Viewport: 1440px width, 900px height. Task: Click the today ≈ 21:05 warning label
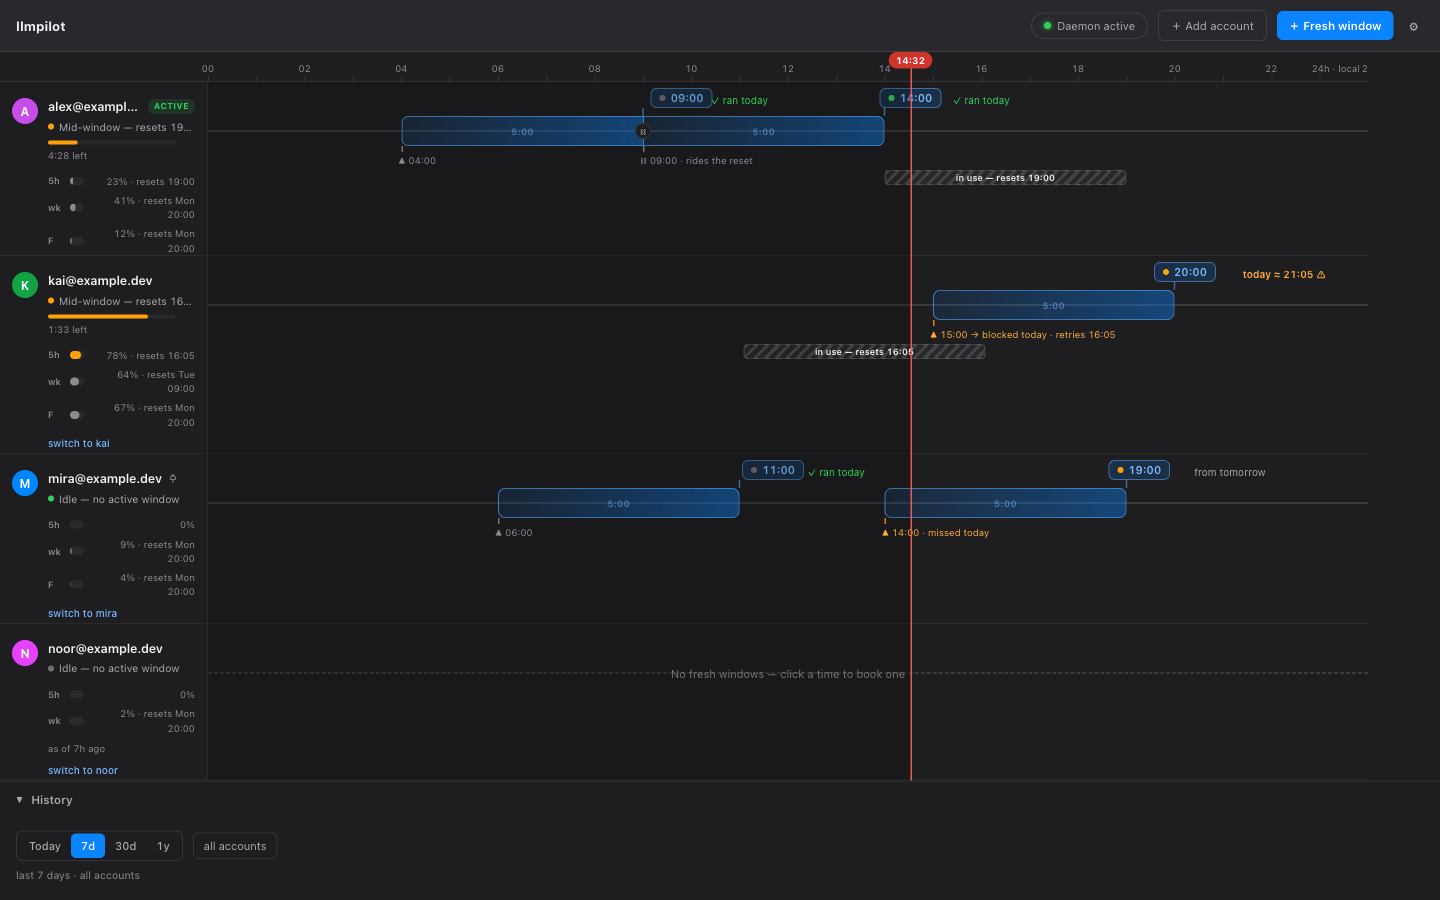coord(1284,274)
